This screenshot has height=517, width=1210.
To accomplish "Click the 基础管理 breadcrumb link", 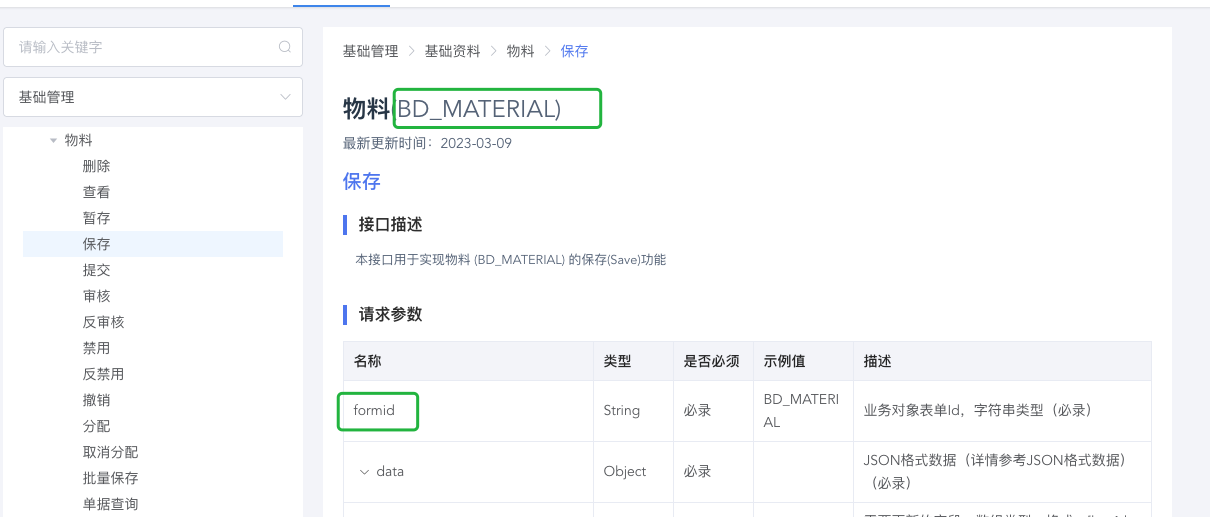I will tap(370, 51).
